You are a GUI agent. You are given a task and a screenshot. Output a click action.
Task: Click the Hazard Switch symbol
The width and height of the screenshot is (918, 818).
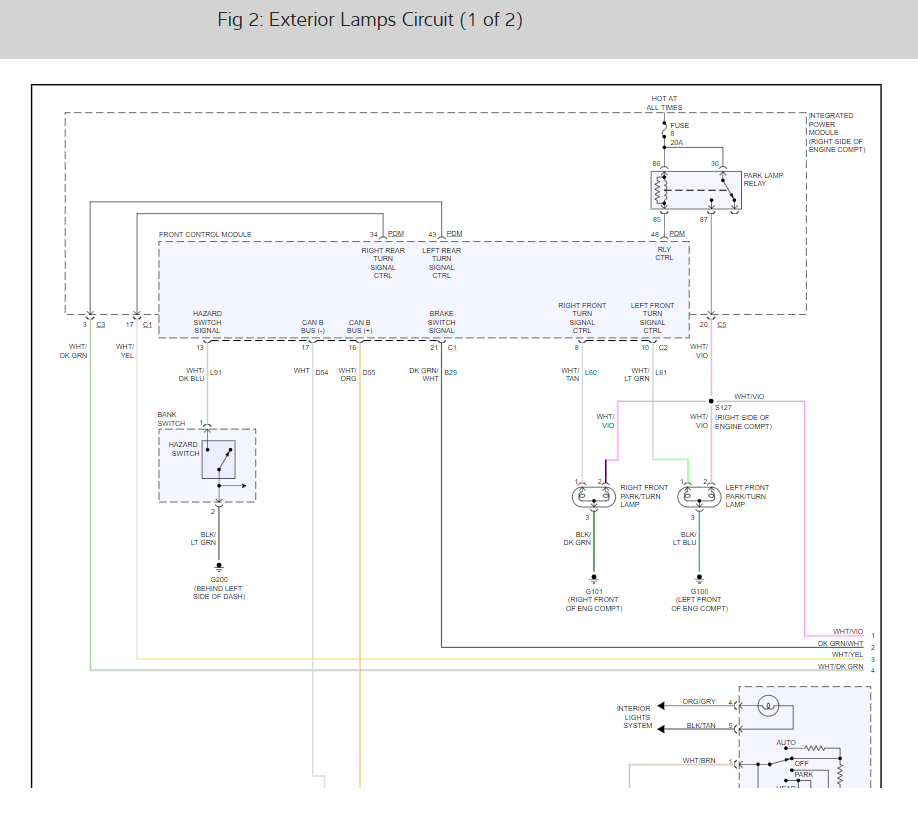click(x=218, y=460)
